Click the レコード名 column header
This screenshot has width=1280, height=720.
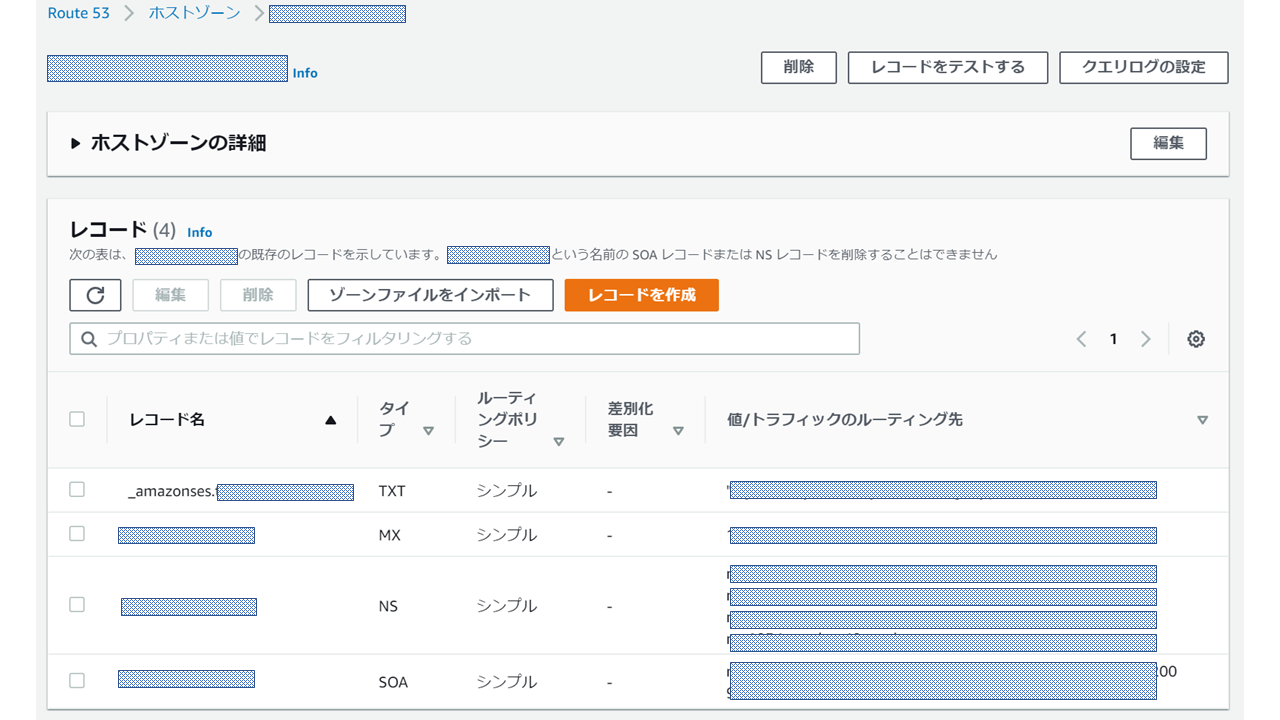(167, 420)
